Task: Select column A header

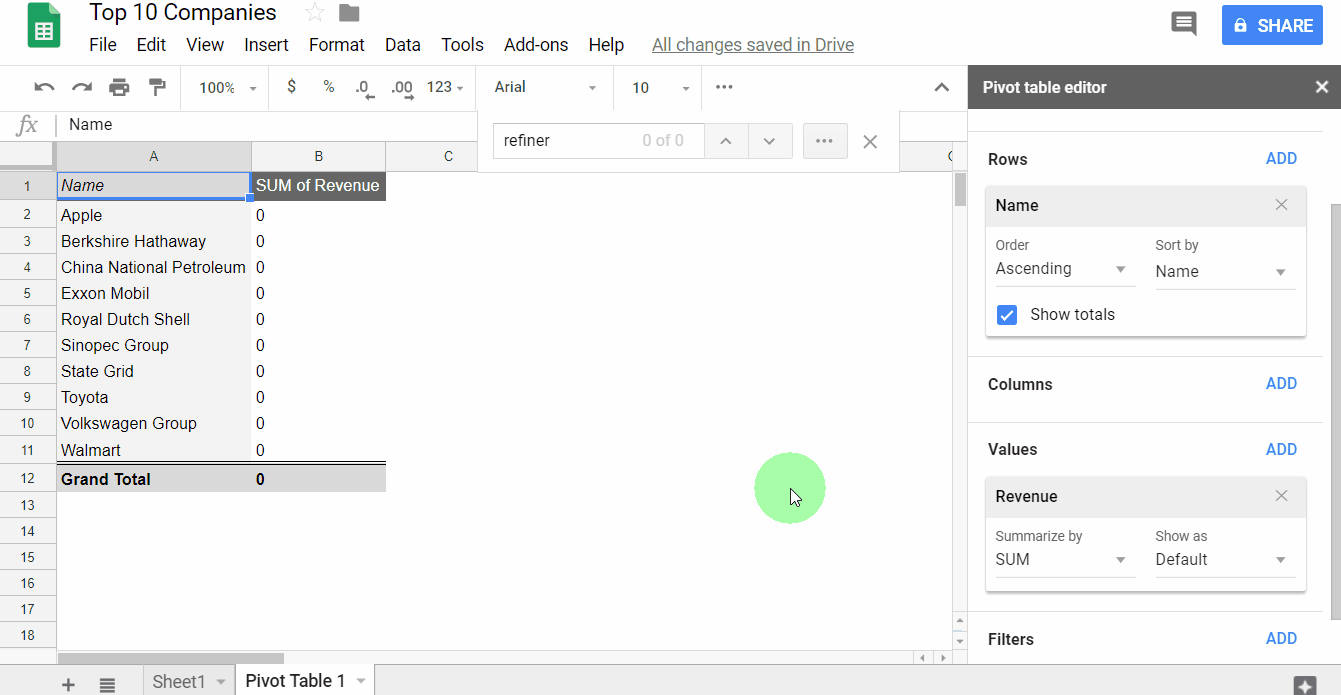Action: point(154,156)
